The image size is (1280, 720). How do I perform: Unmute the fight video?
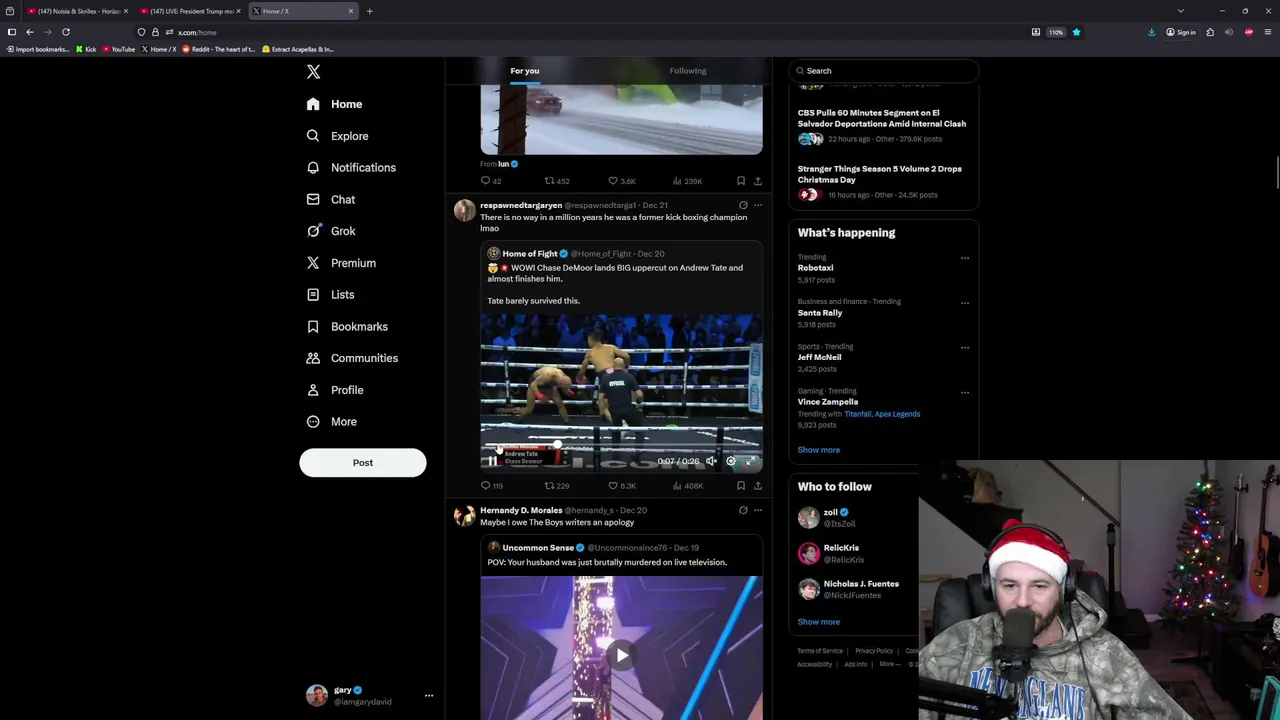coord(711,461)
